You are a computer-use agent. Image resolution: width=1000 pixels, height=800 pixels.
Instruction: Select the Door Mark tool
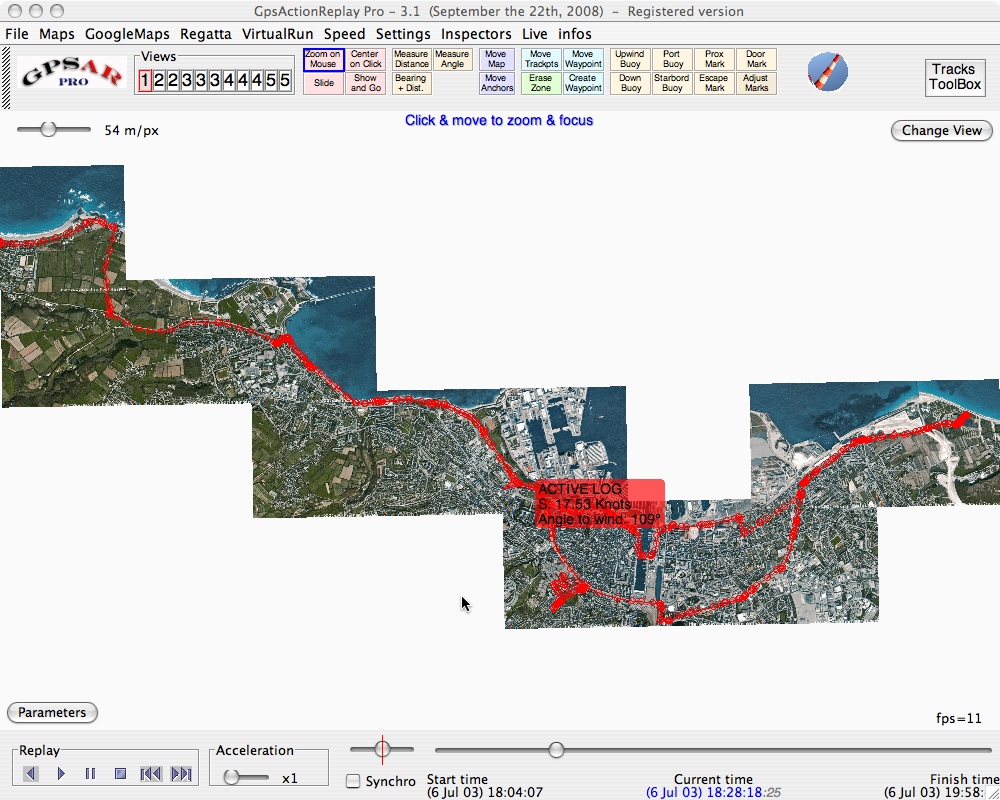coord(756,59)
